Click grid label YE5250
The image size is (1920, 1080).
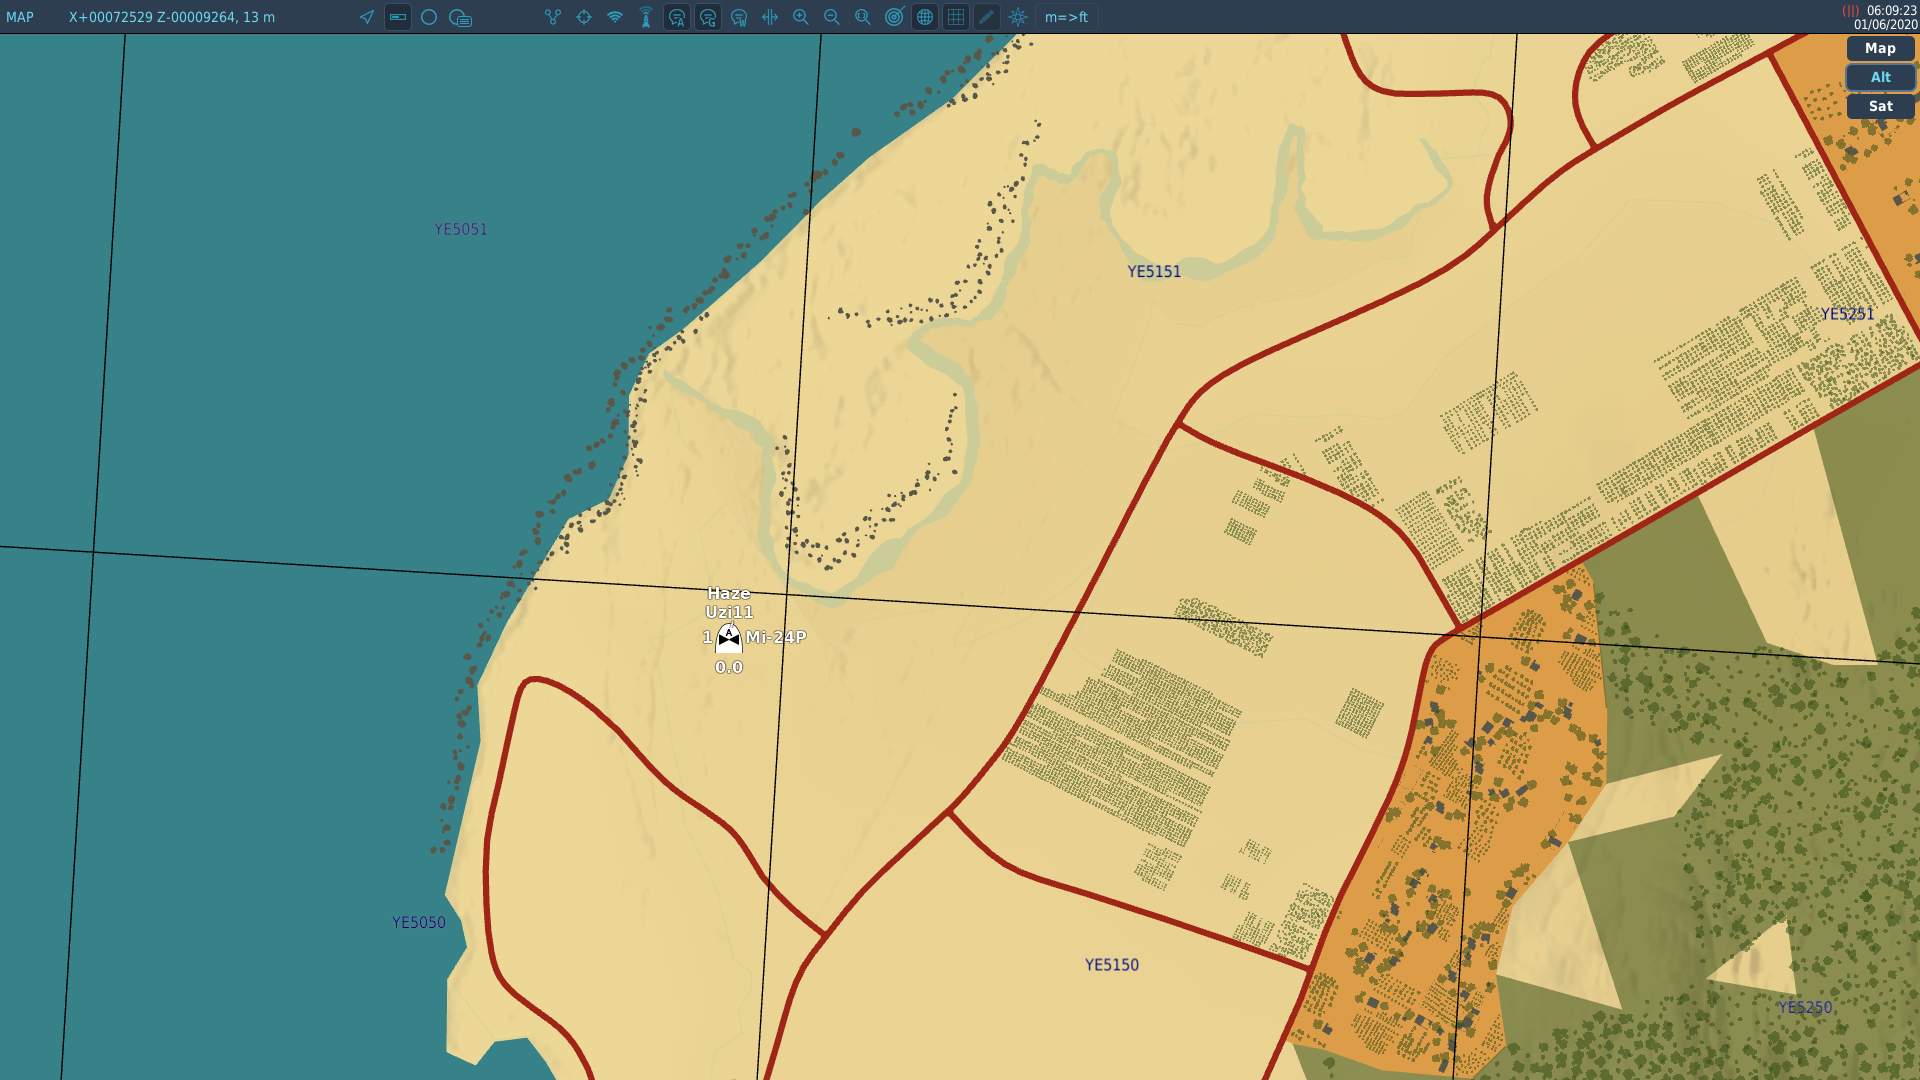pos(1805,1007)
